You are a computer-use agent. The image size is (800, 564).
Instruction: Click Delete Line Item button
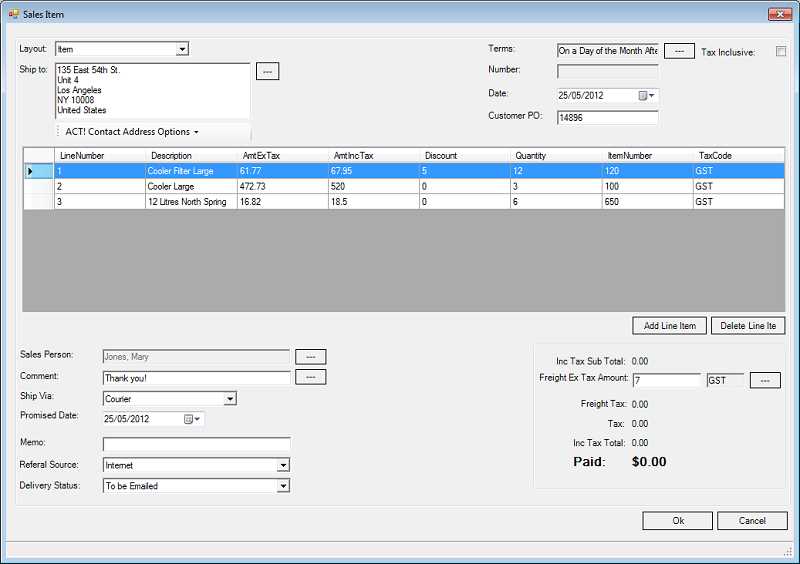pos(748,326)
